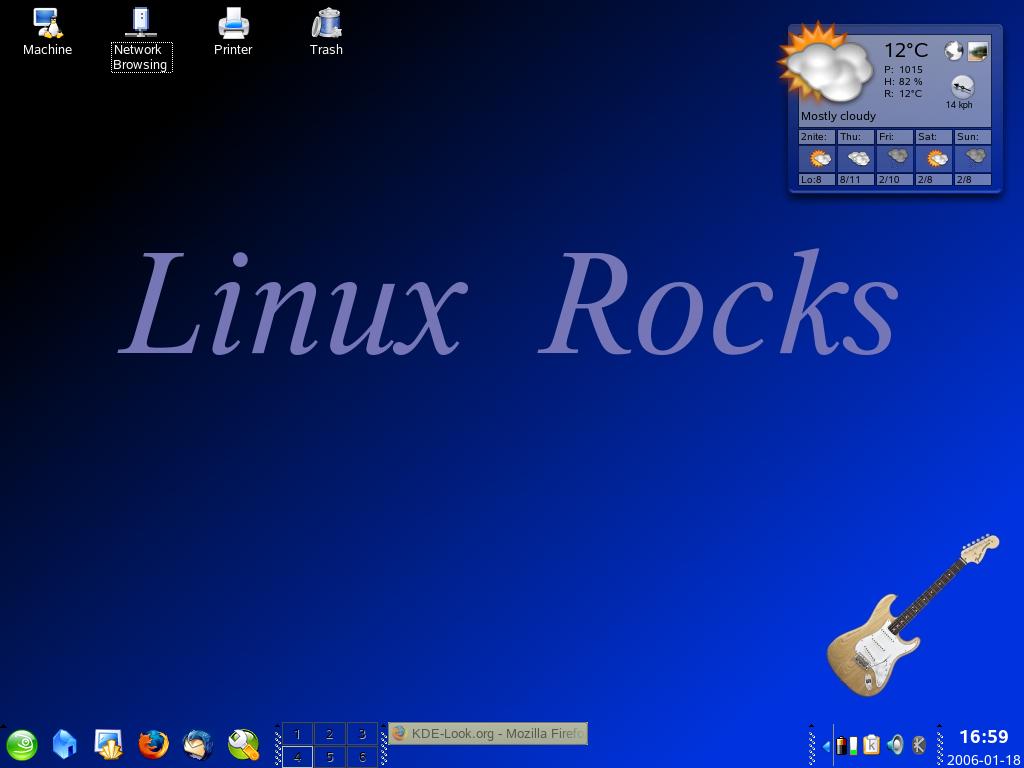Open the openSUSE application launcher menu
Image resolution: width=1024 pixels, height=768 pixels.
pos(20,745)
